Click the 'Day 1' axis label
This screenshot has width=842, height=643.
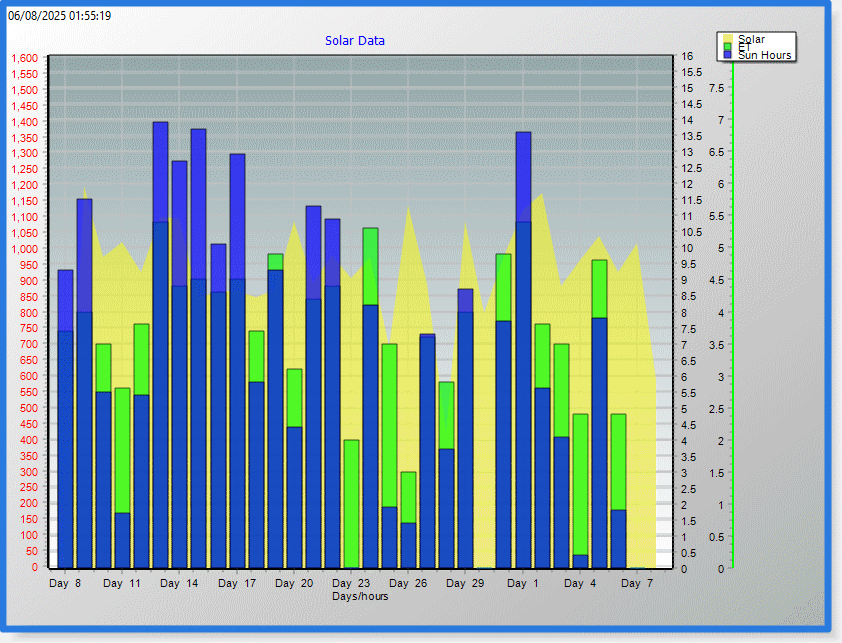tap(522, 583)
